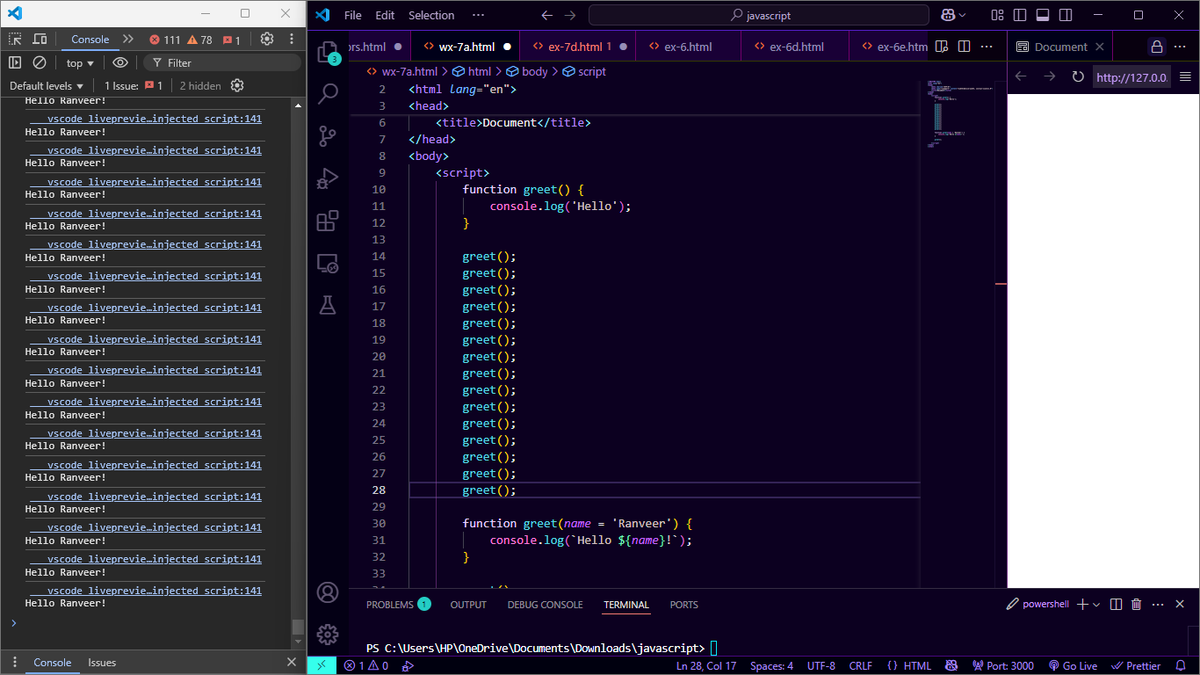This screenshot has height=675, width=1200.
Task: Open the Explorer view in the activity bar
Action: (327, 53)
